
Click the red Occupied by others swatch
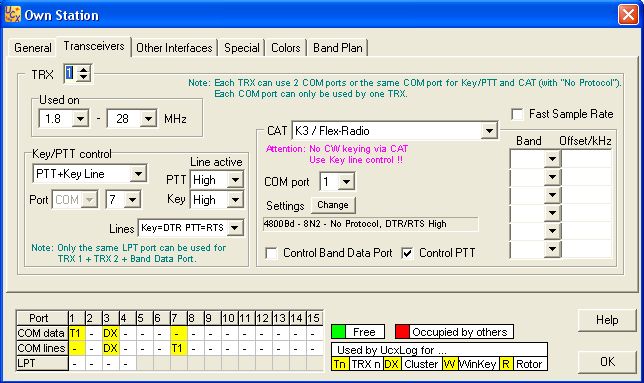tap(402, 332)
